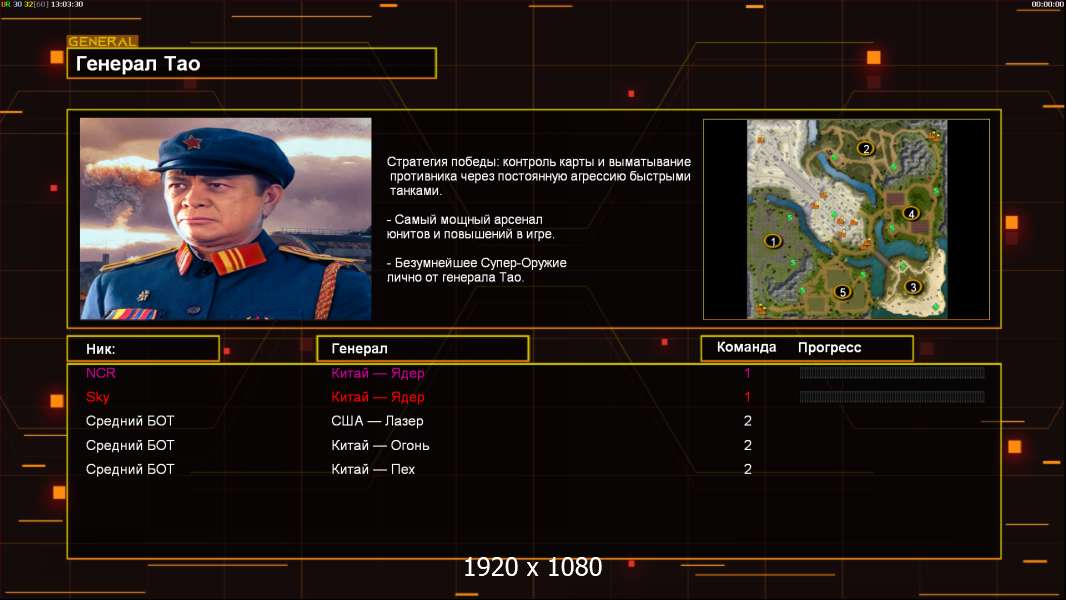1066x600 pixels.
Task: Click the map preview thumbnail
Action: point(846,219)
